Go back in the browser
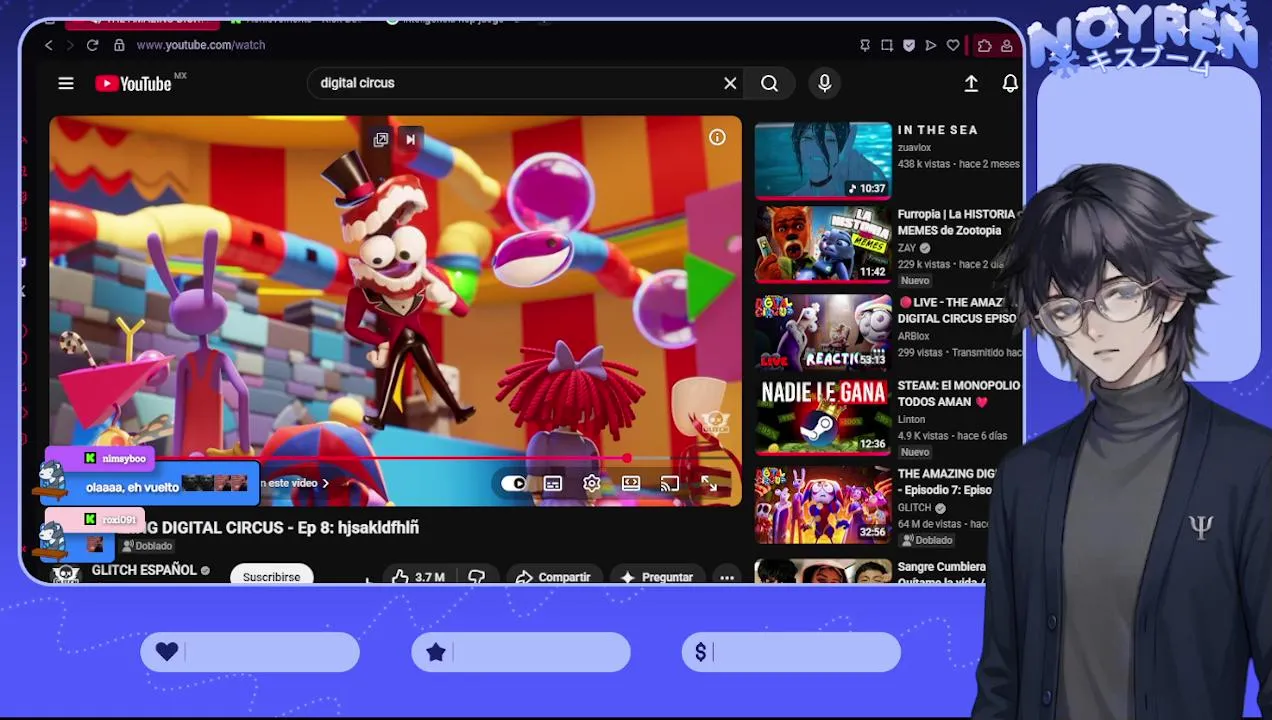Image resolution: width=1272 pixels, height=720 pixels. tap(48, 45)
